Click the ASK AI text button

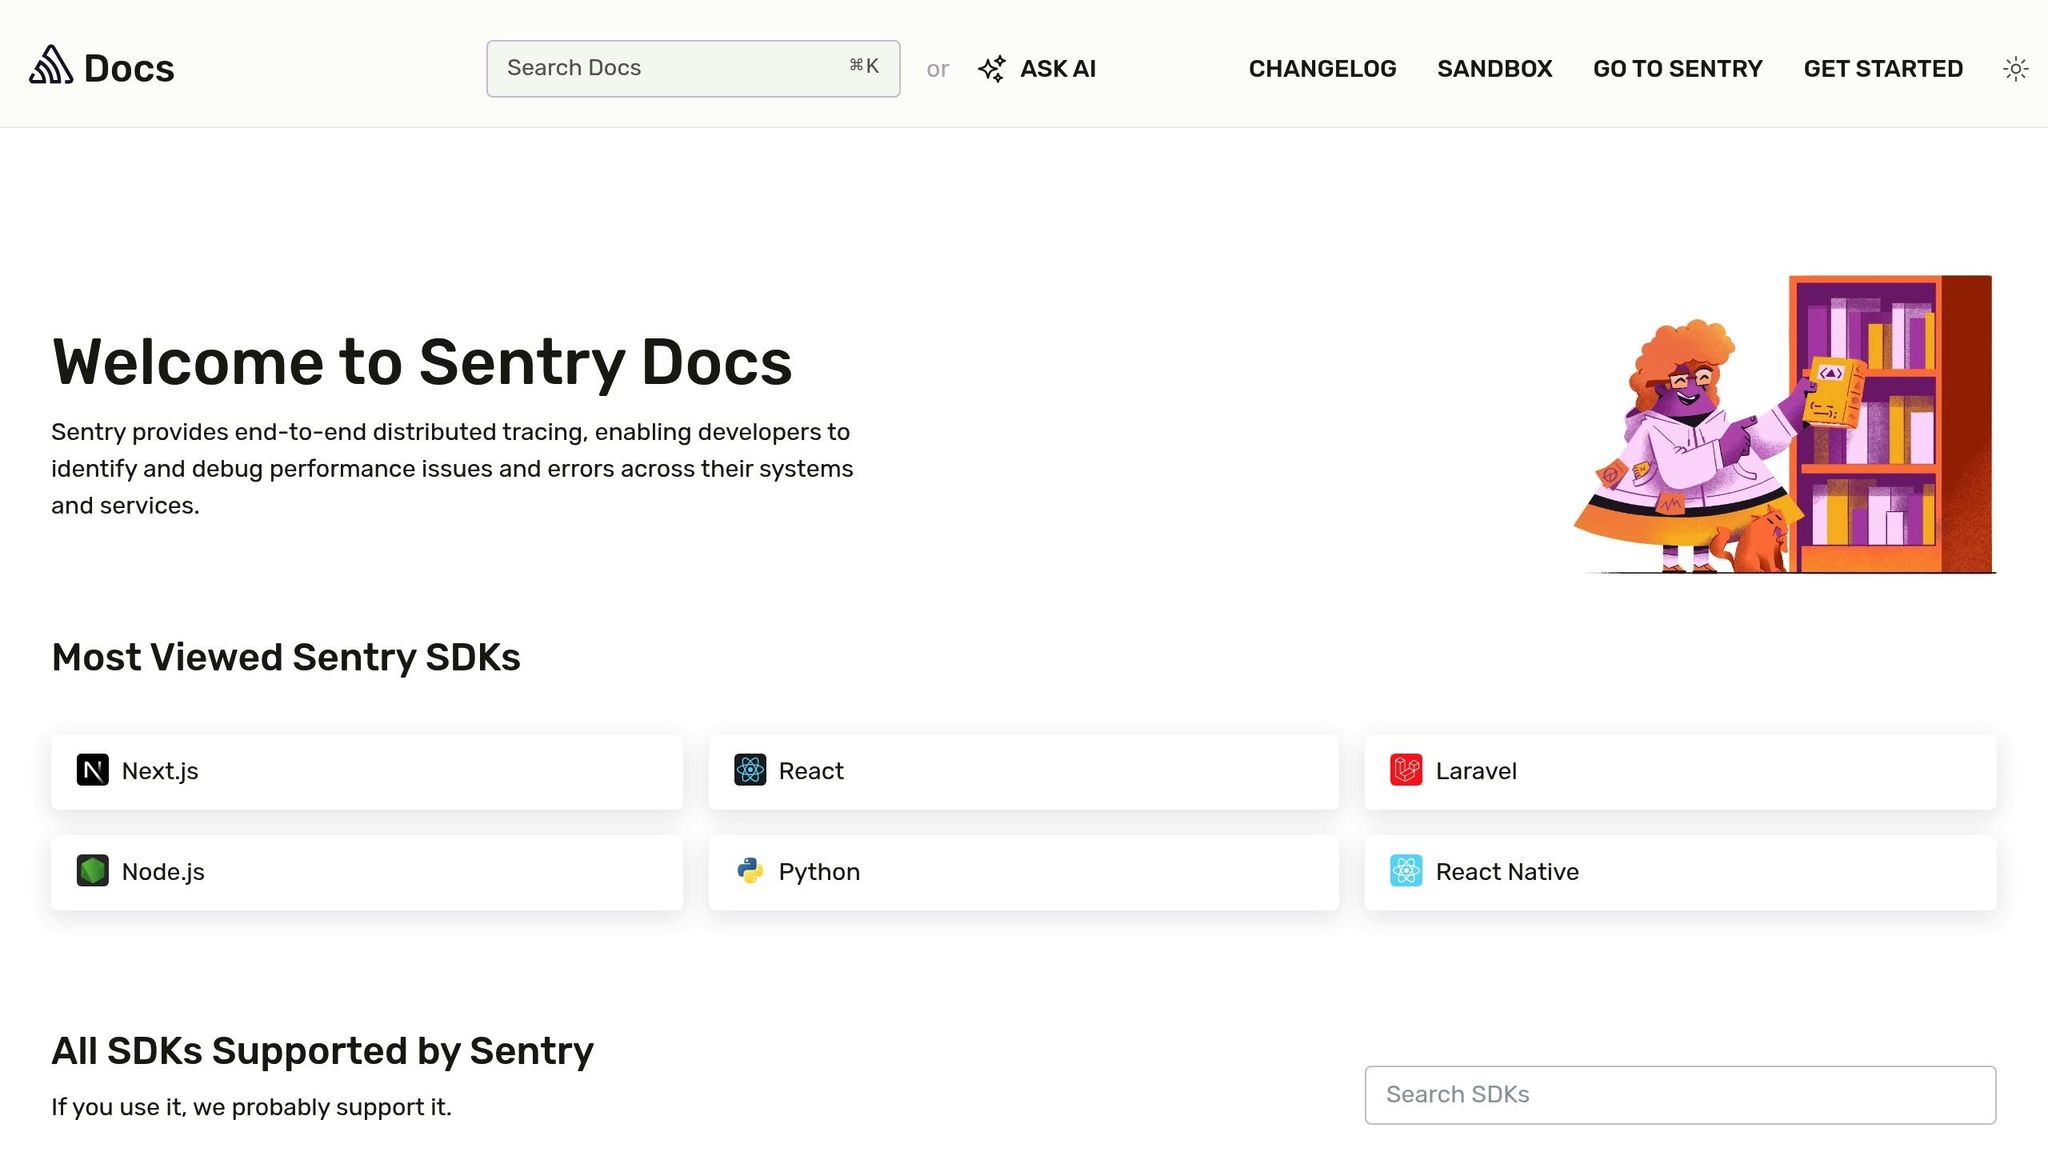click(1058, 69)
